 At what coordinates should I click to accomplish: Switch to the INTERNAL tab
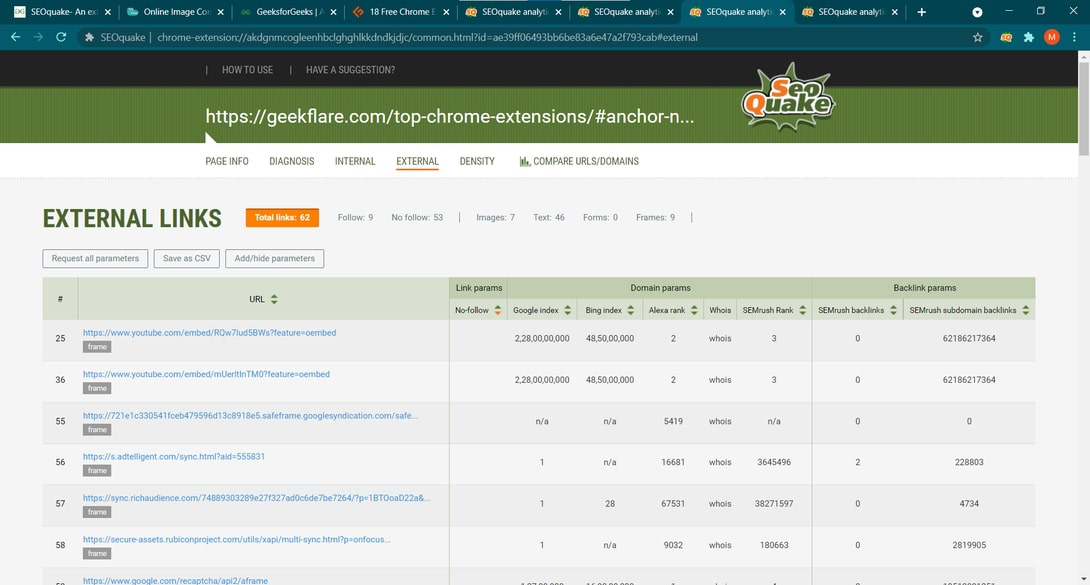tap(355, 161)
